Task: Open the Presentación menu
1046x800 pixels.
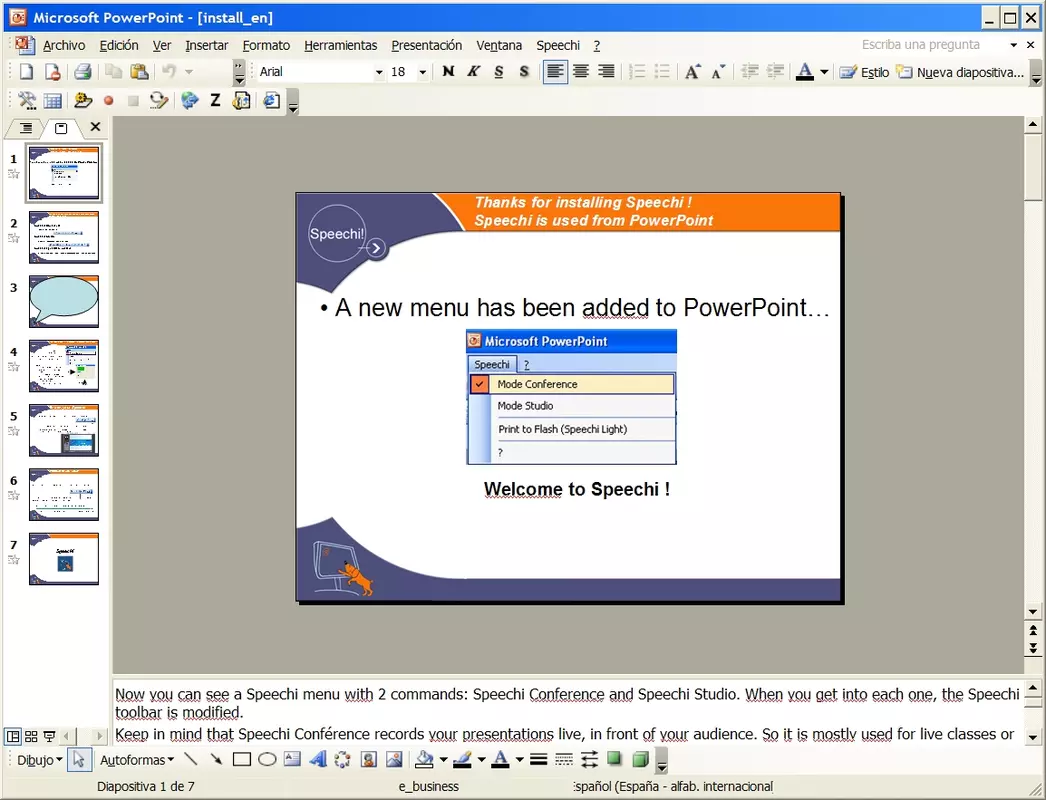Action: 426,45
